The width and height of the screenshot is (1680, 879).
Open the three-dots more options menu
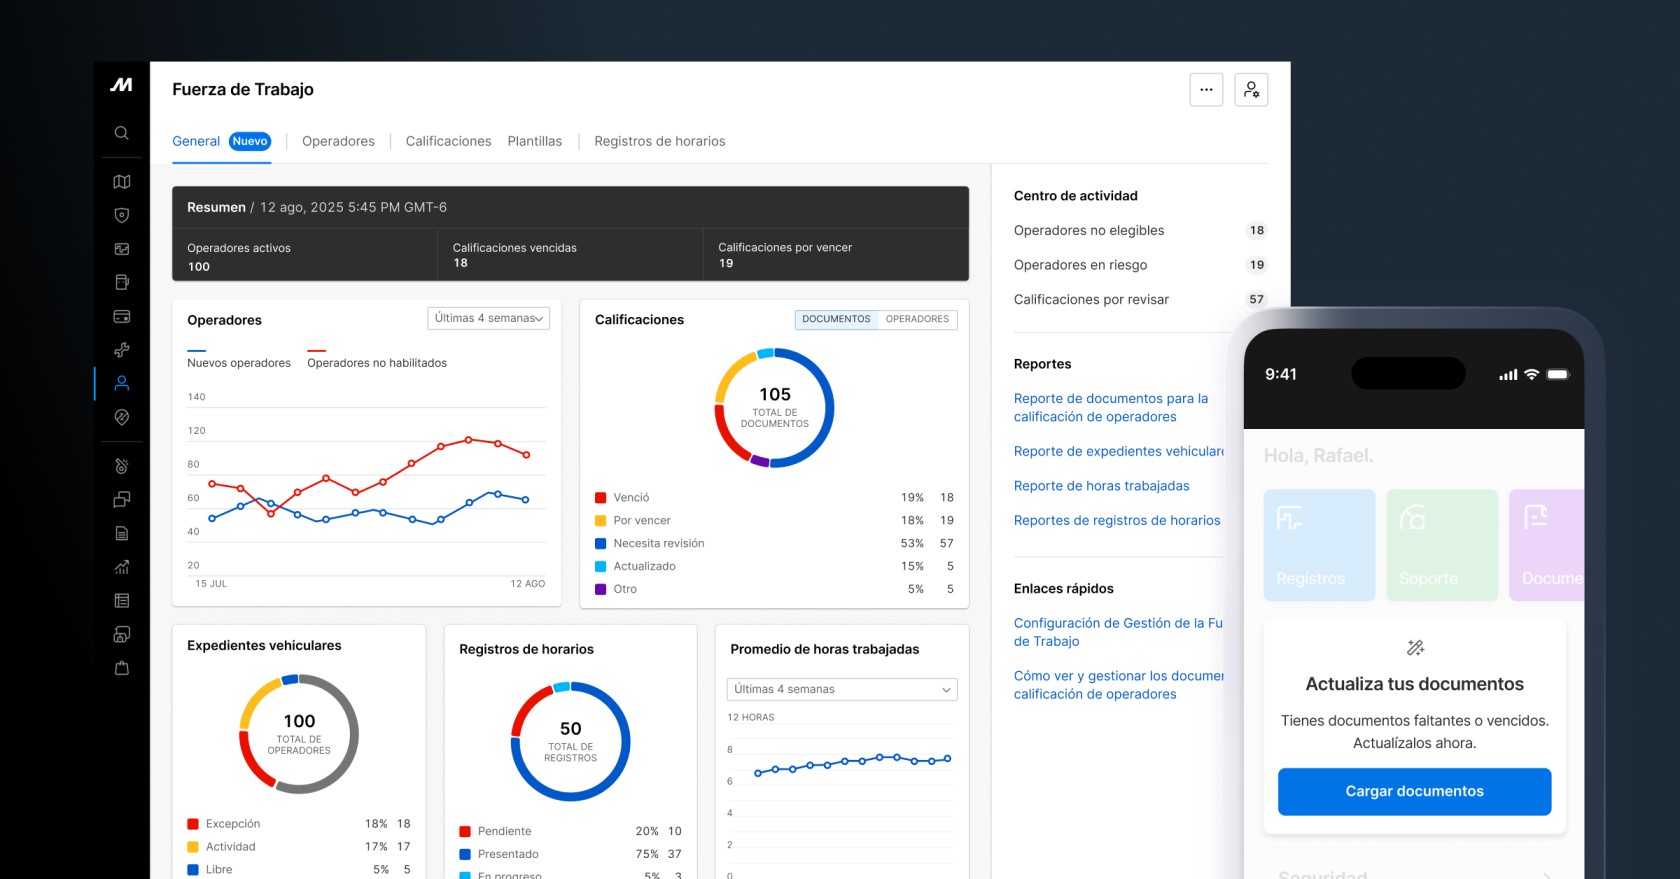pyautogui.click(x=1206, y=90)
